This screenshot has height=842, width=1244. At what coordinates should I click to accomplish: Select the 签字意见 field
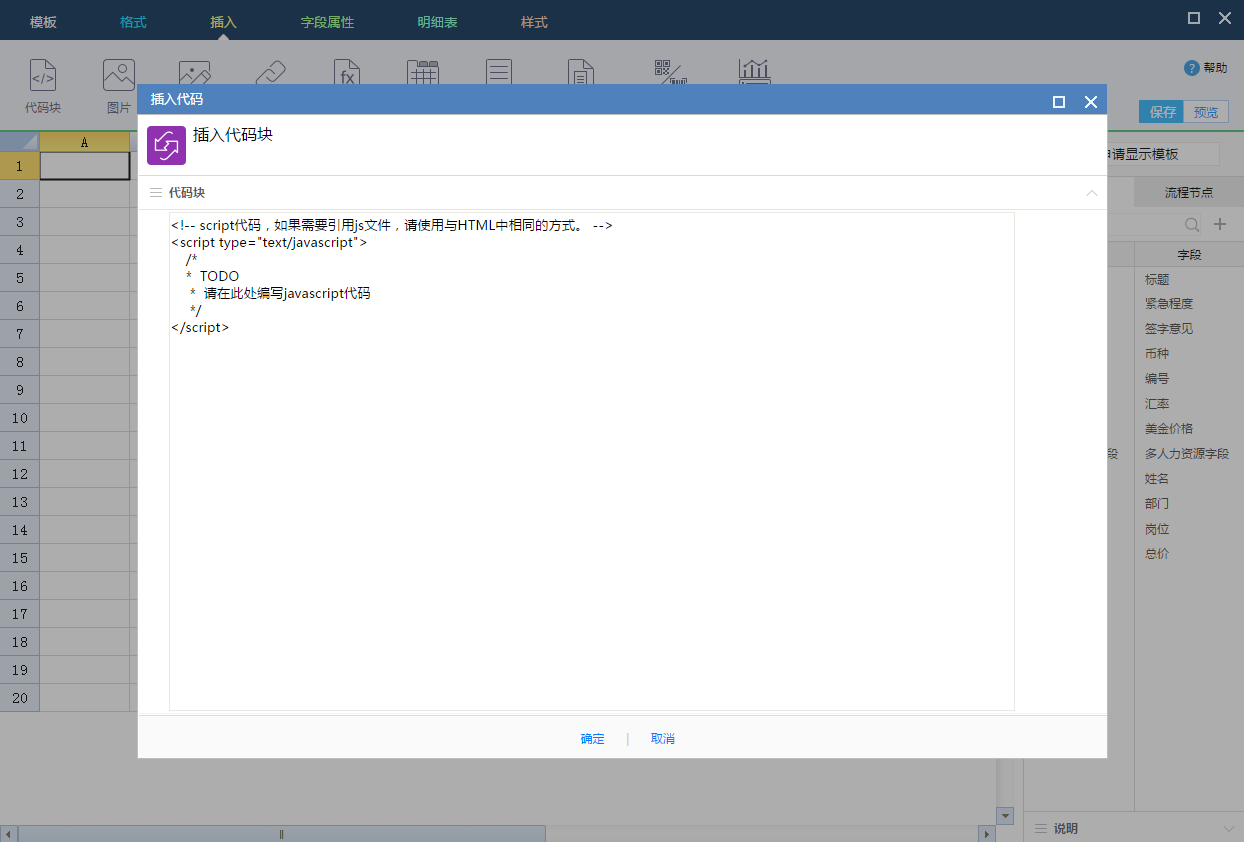point(1169,329)
